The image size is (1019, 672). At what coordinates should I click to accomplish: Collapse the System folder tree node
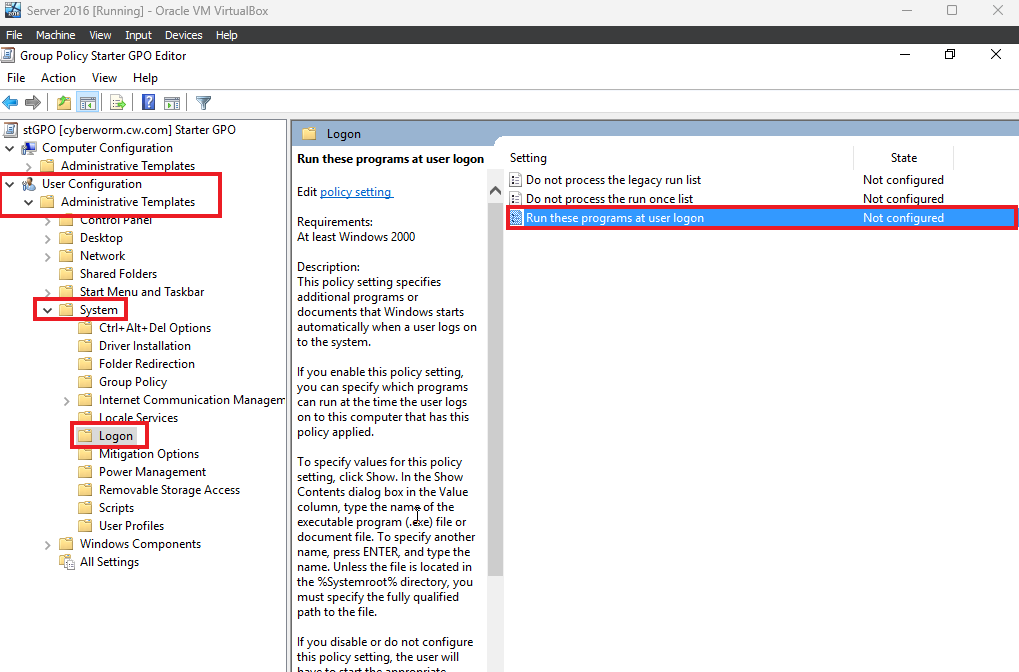(47, 311)
